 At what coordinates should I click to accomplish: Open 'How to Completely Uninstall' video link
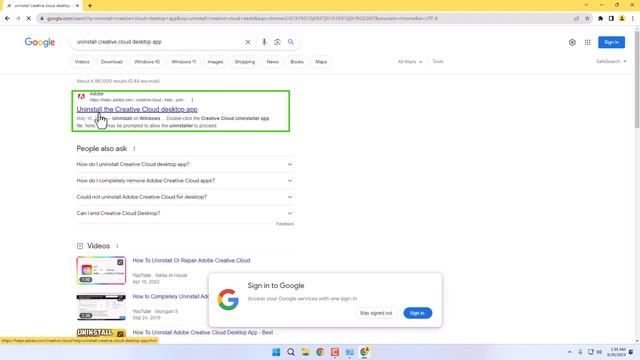[170, 296]
